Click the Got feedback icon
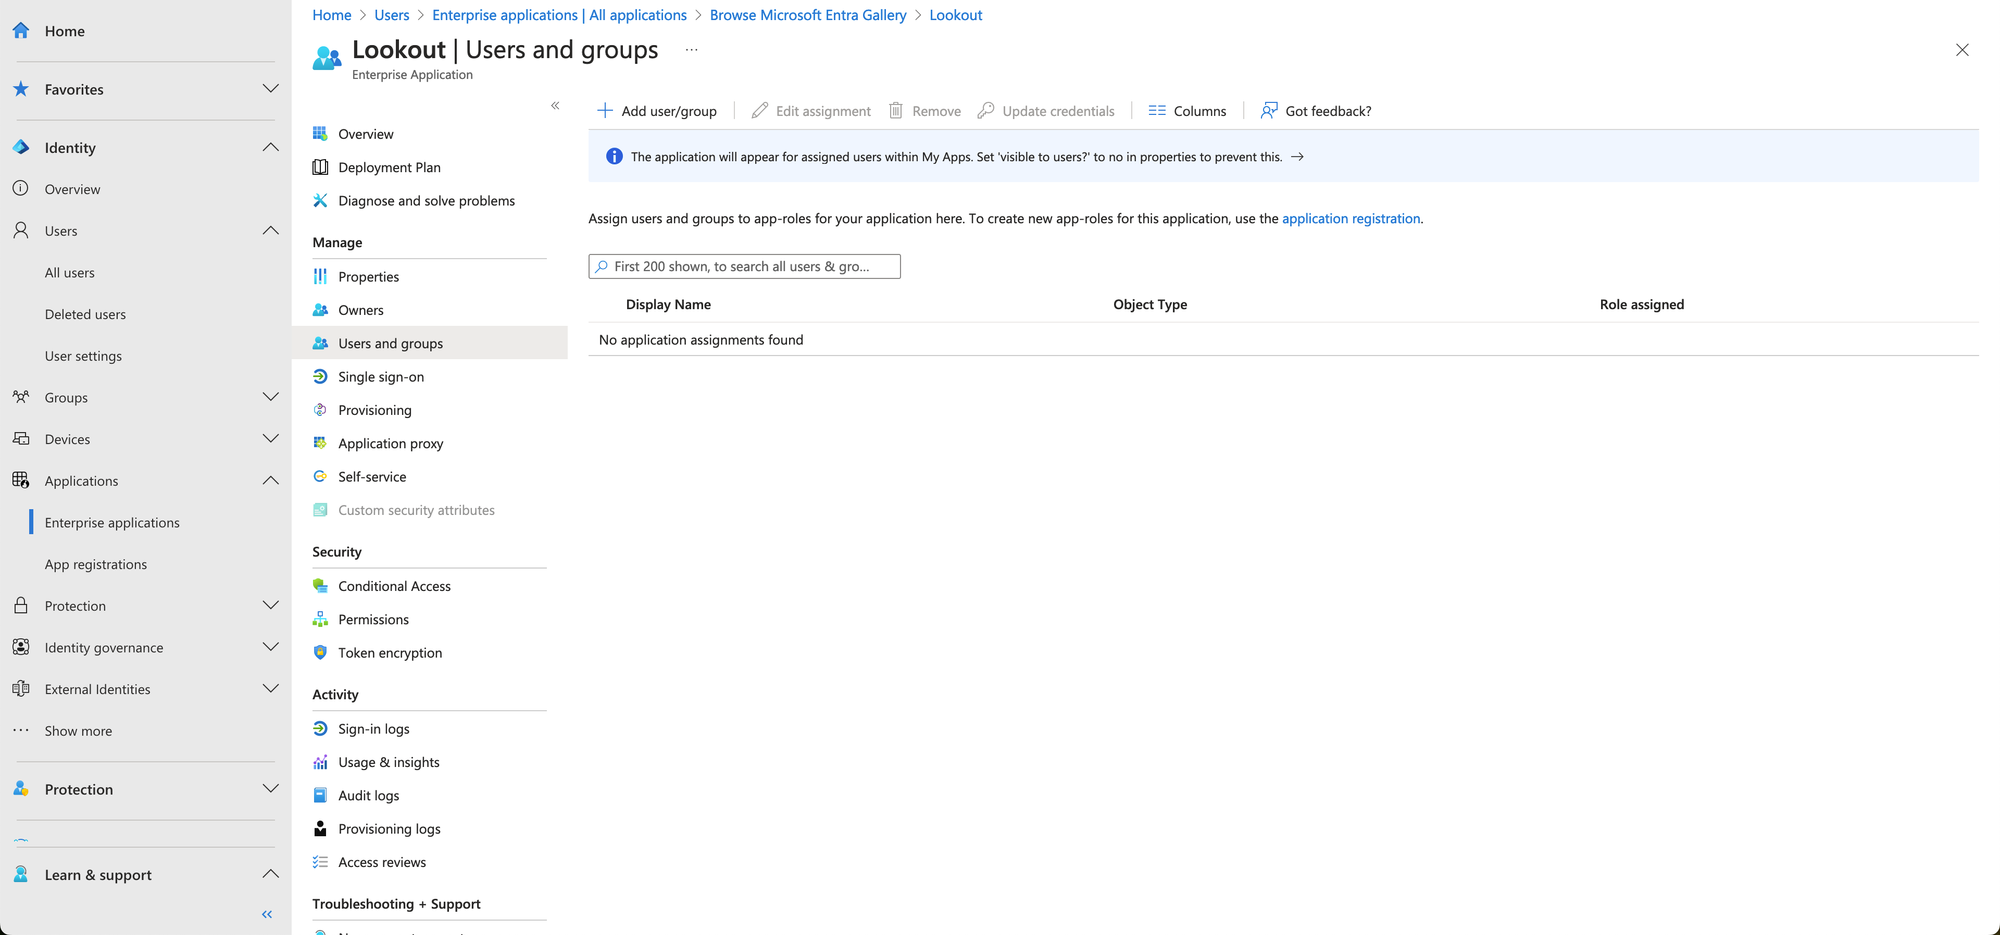 (x=1269, y=111)
